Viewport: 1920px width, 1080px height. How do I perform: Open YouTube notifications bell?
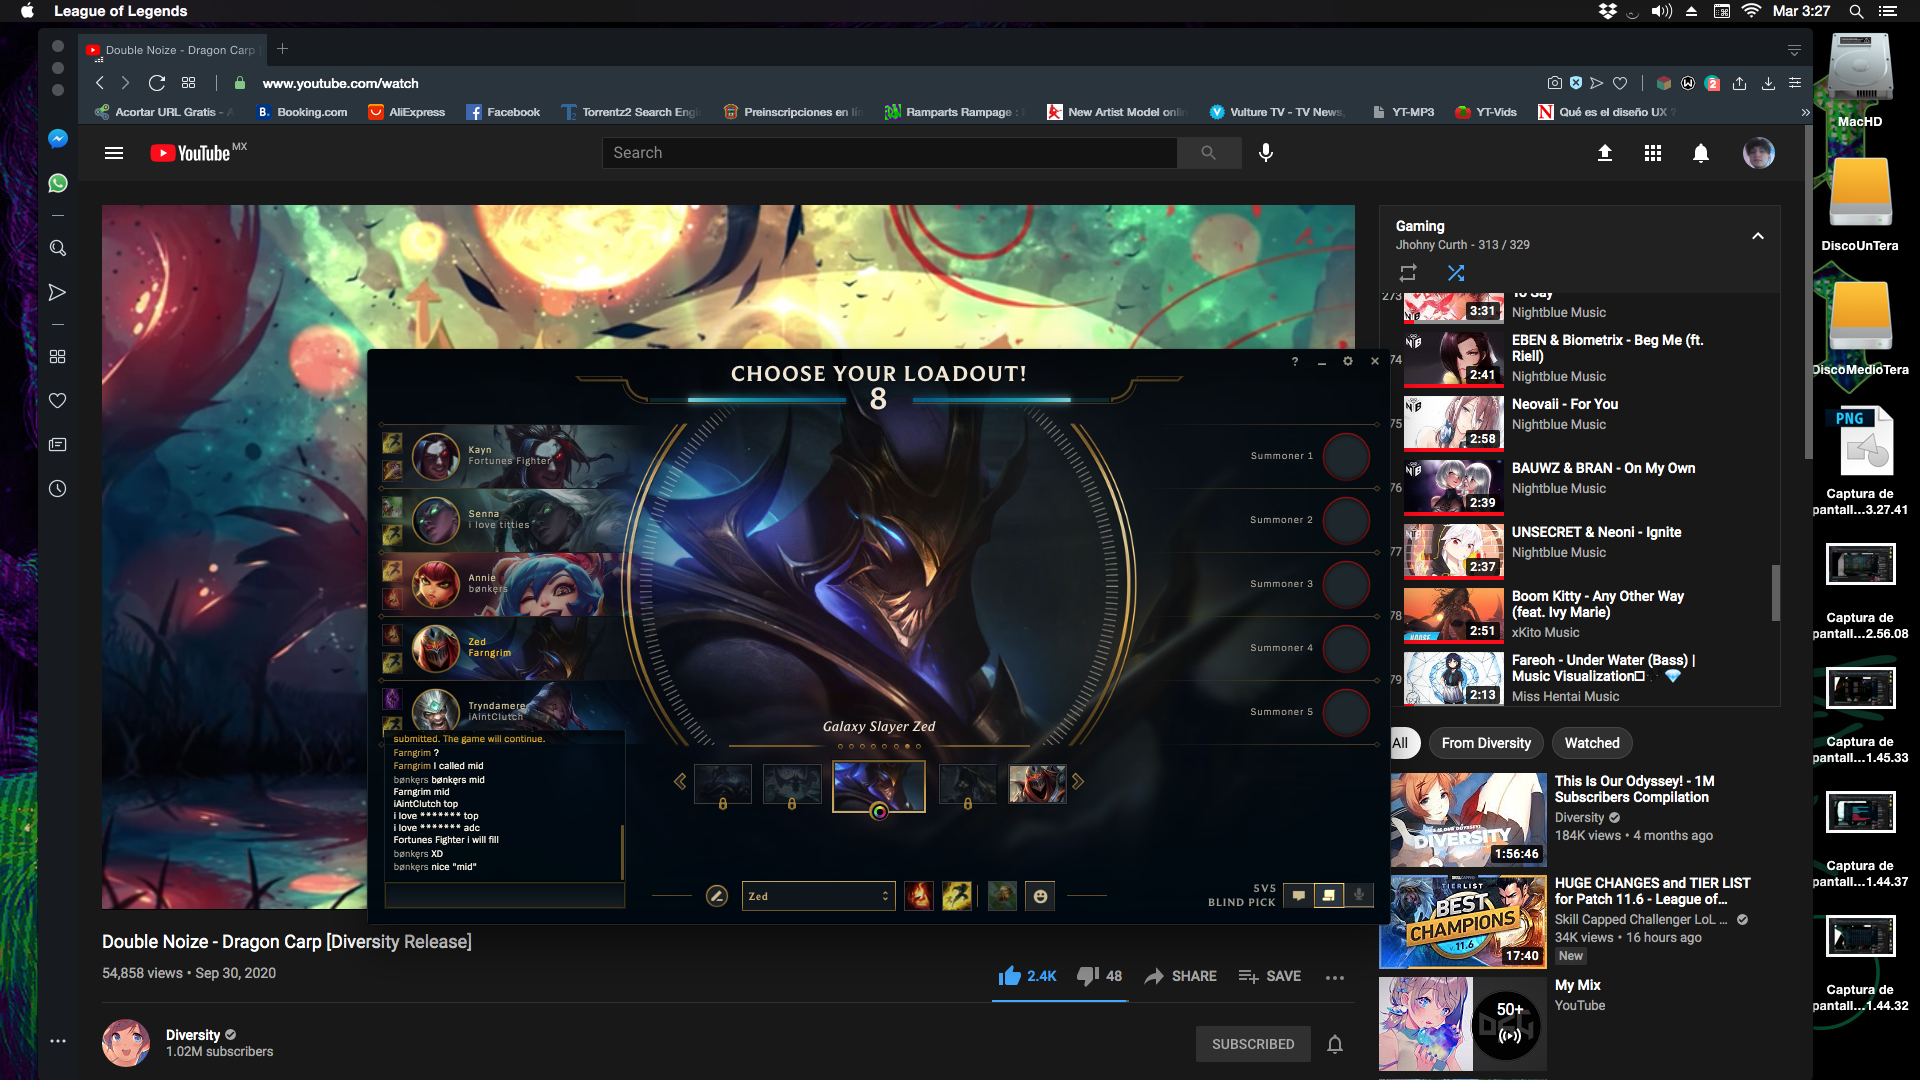[x=1701, y=153]
